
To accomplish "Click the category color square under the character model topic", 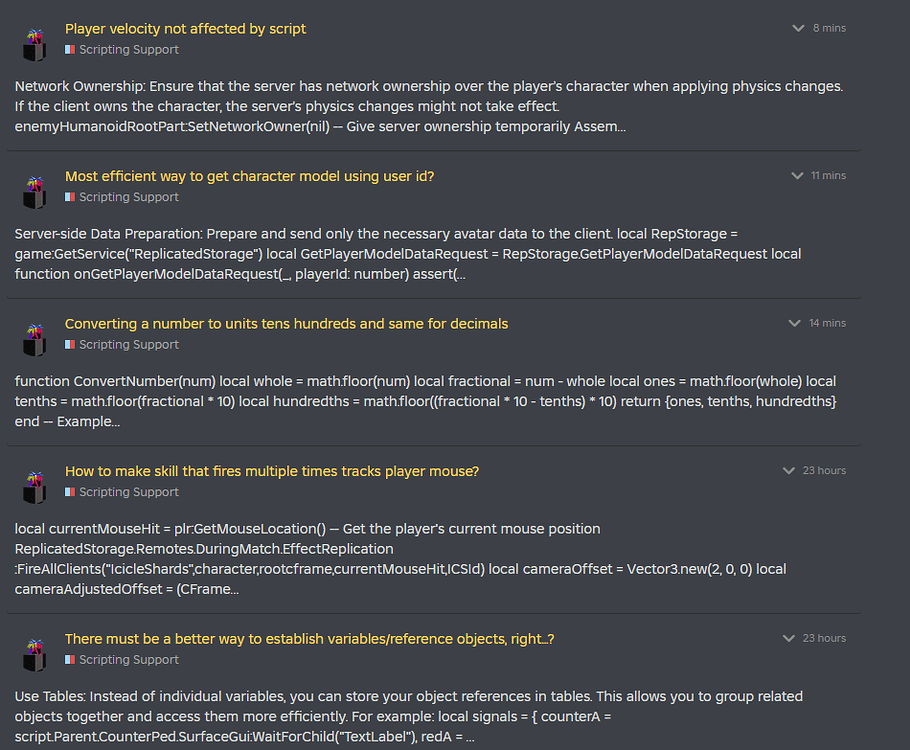I will (69, 196).
